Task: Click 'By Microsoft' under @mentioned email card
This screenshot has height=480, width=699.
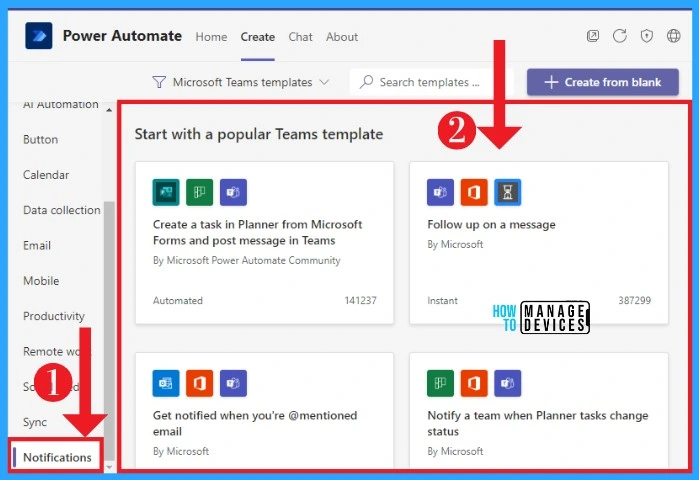Action: pos(181,451)
